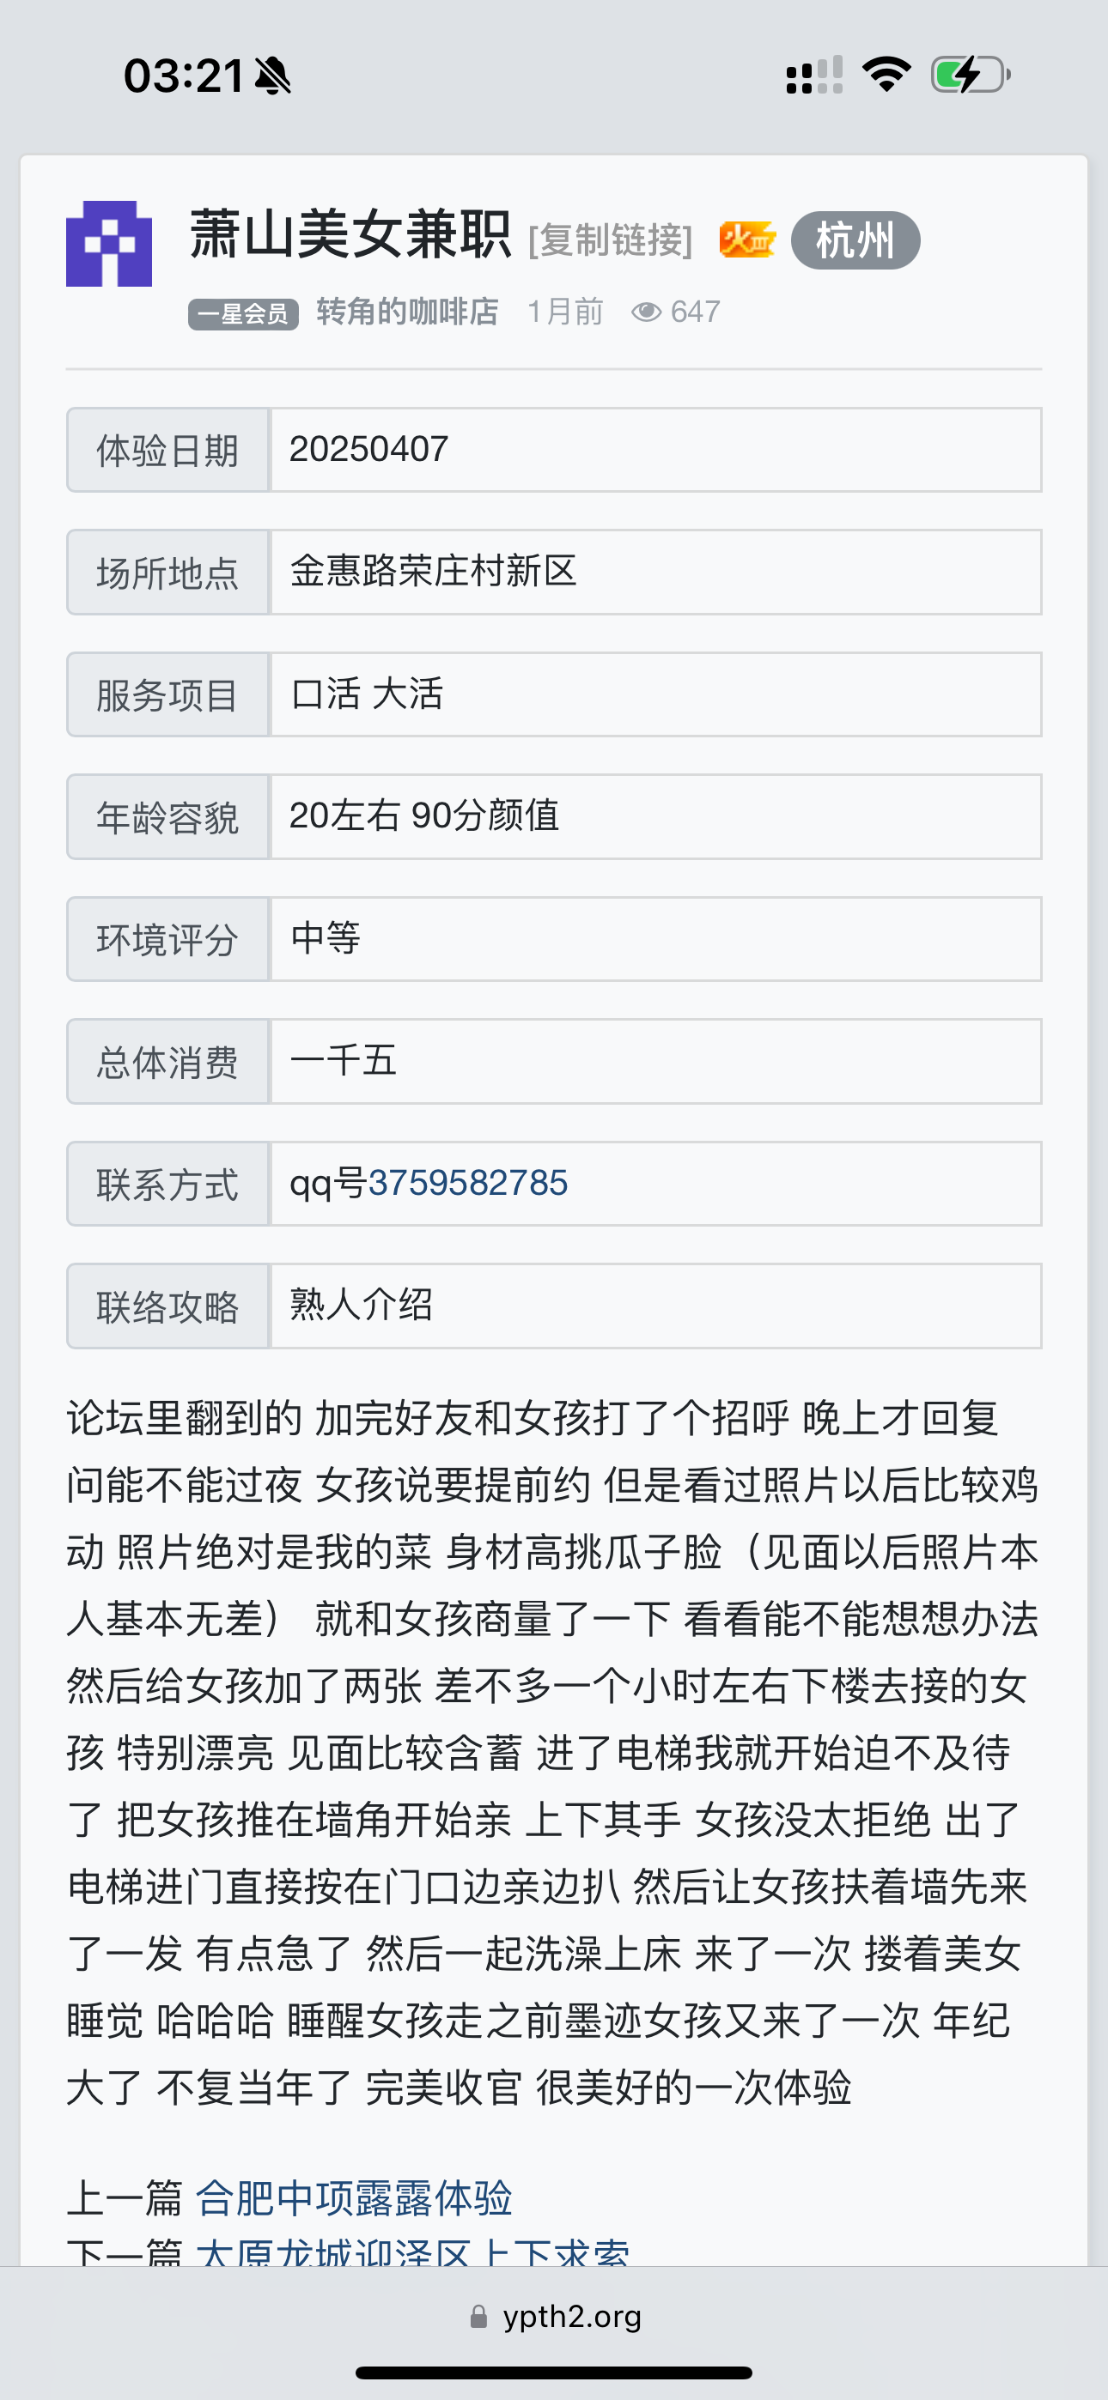Tap the Wi-Fi icon in the status bar
1108x2400 pixels.
click(884, 72)
